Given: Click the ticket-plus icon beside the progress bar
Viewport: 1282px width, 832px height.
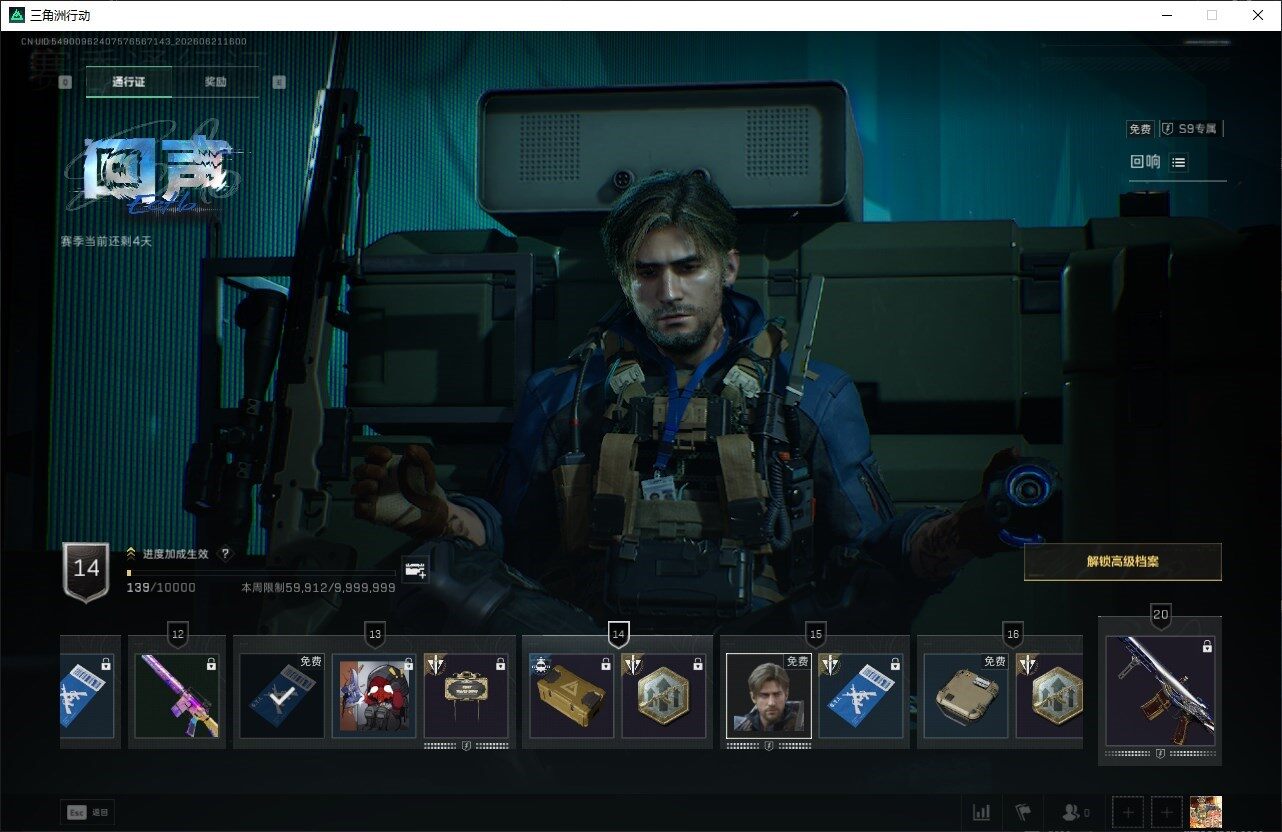Looking at the screenshot, I should pos(415,570).
